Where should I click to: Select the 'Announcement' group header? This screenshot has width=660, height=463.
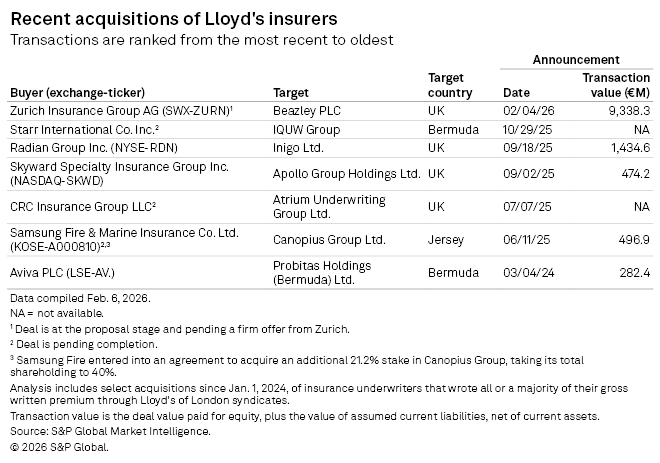point(575,60)
